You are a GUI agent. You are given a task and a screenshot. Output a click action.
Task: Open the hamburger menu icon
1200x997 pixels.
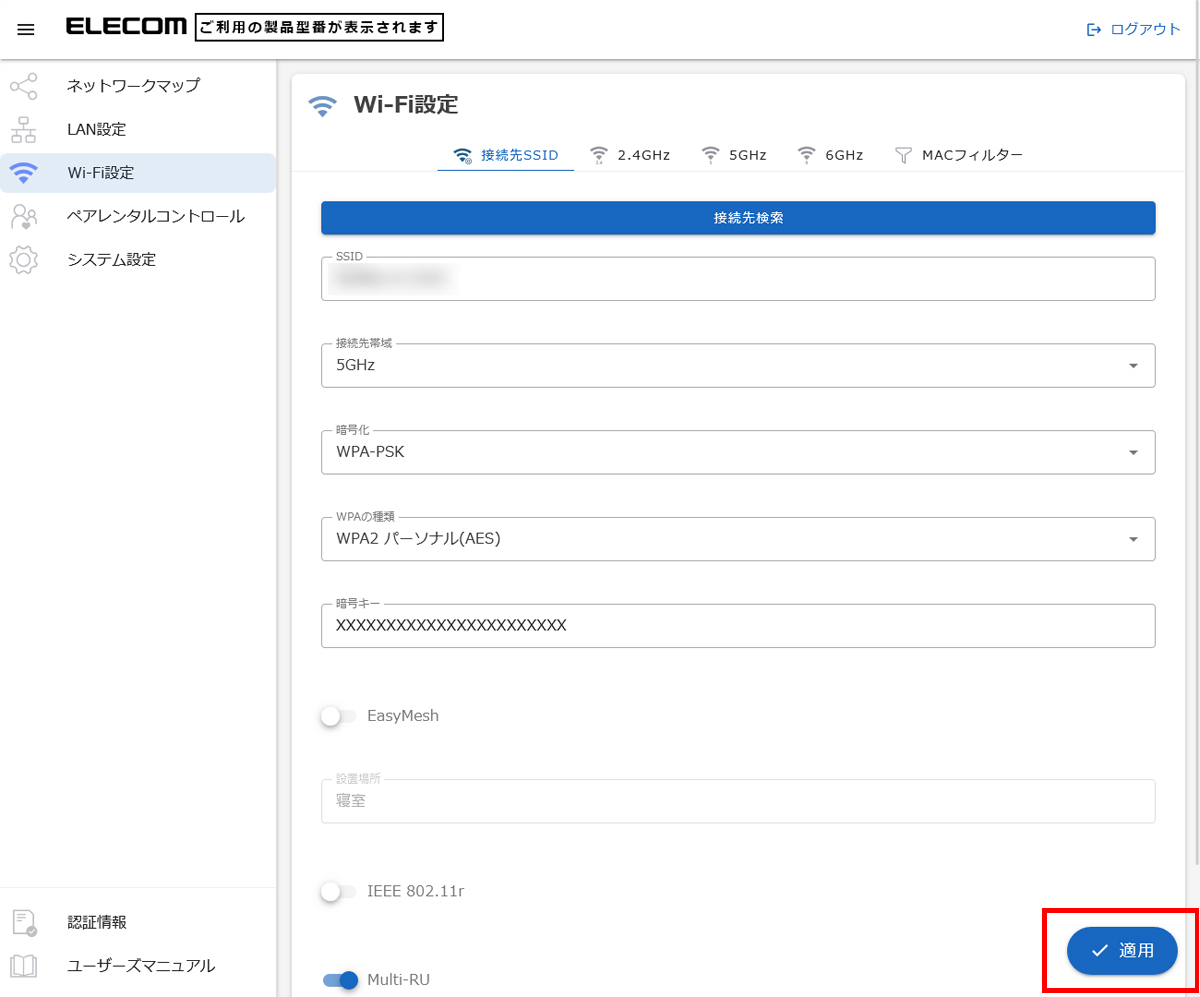pos(26,29)
